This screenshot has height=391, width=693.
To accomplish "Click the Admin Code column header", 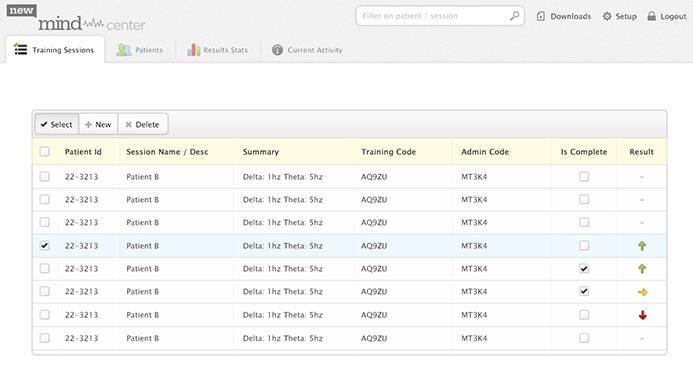I will (x=485, y=152).
